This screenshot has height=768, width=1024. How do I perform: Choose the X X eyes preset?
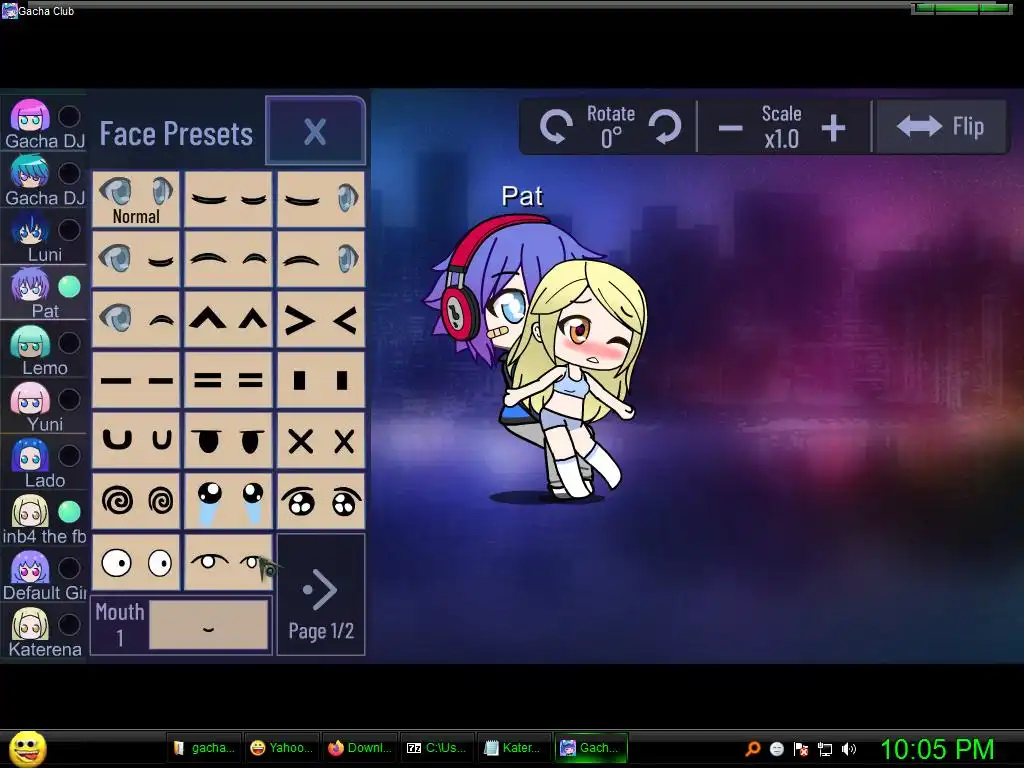pos(321,440)
